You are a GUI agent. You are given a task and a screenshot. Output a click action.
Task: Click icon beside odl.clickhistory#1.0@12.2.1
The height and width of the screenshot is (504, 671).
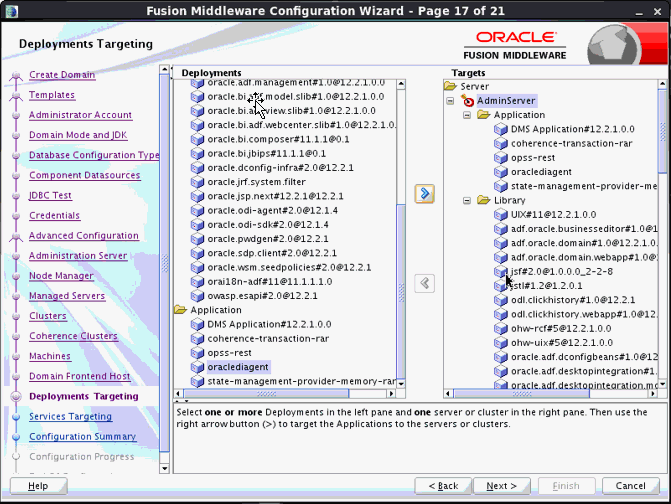[501, 300]
